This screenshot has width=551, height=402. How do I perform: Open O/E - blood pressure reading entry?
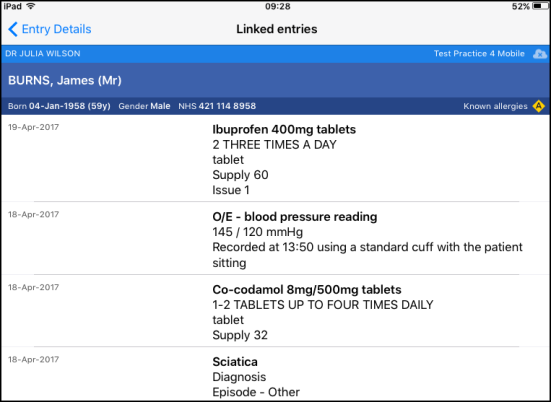pyautogui.click(x=276, y=238)
